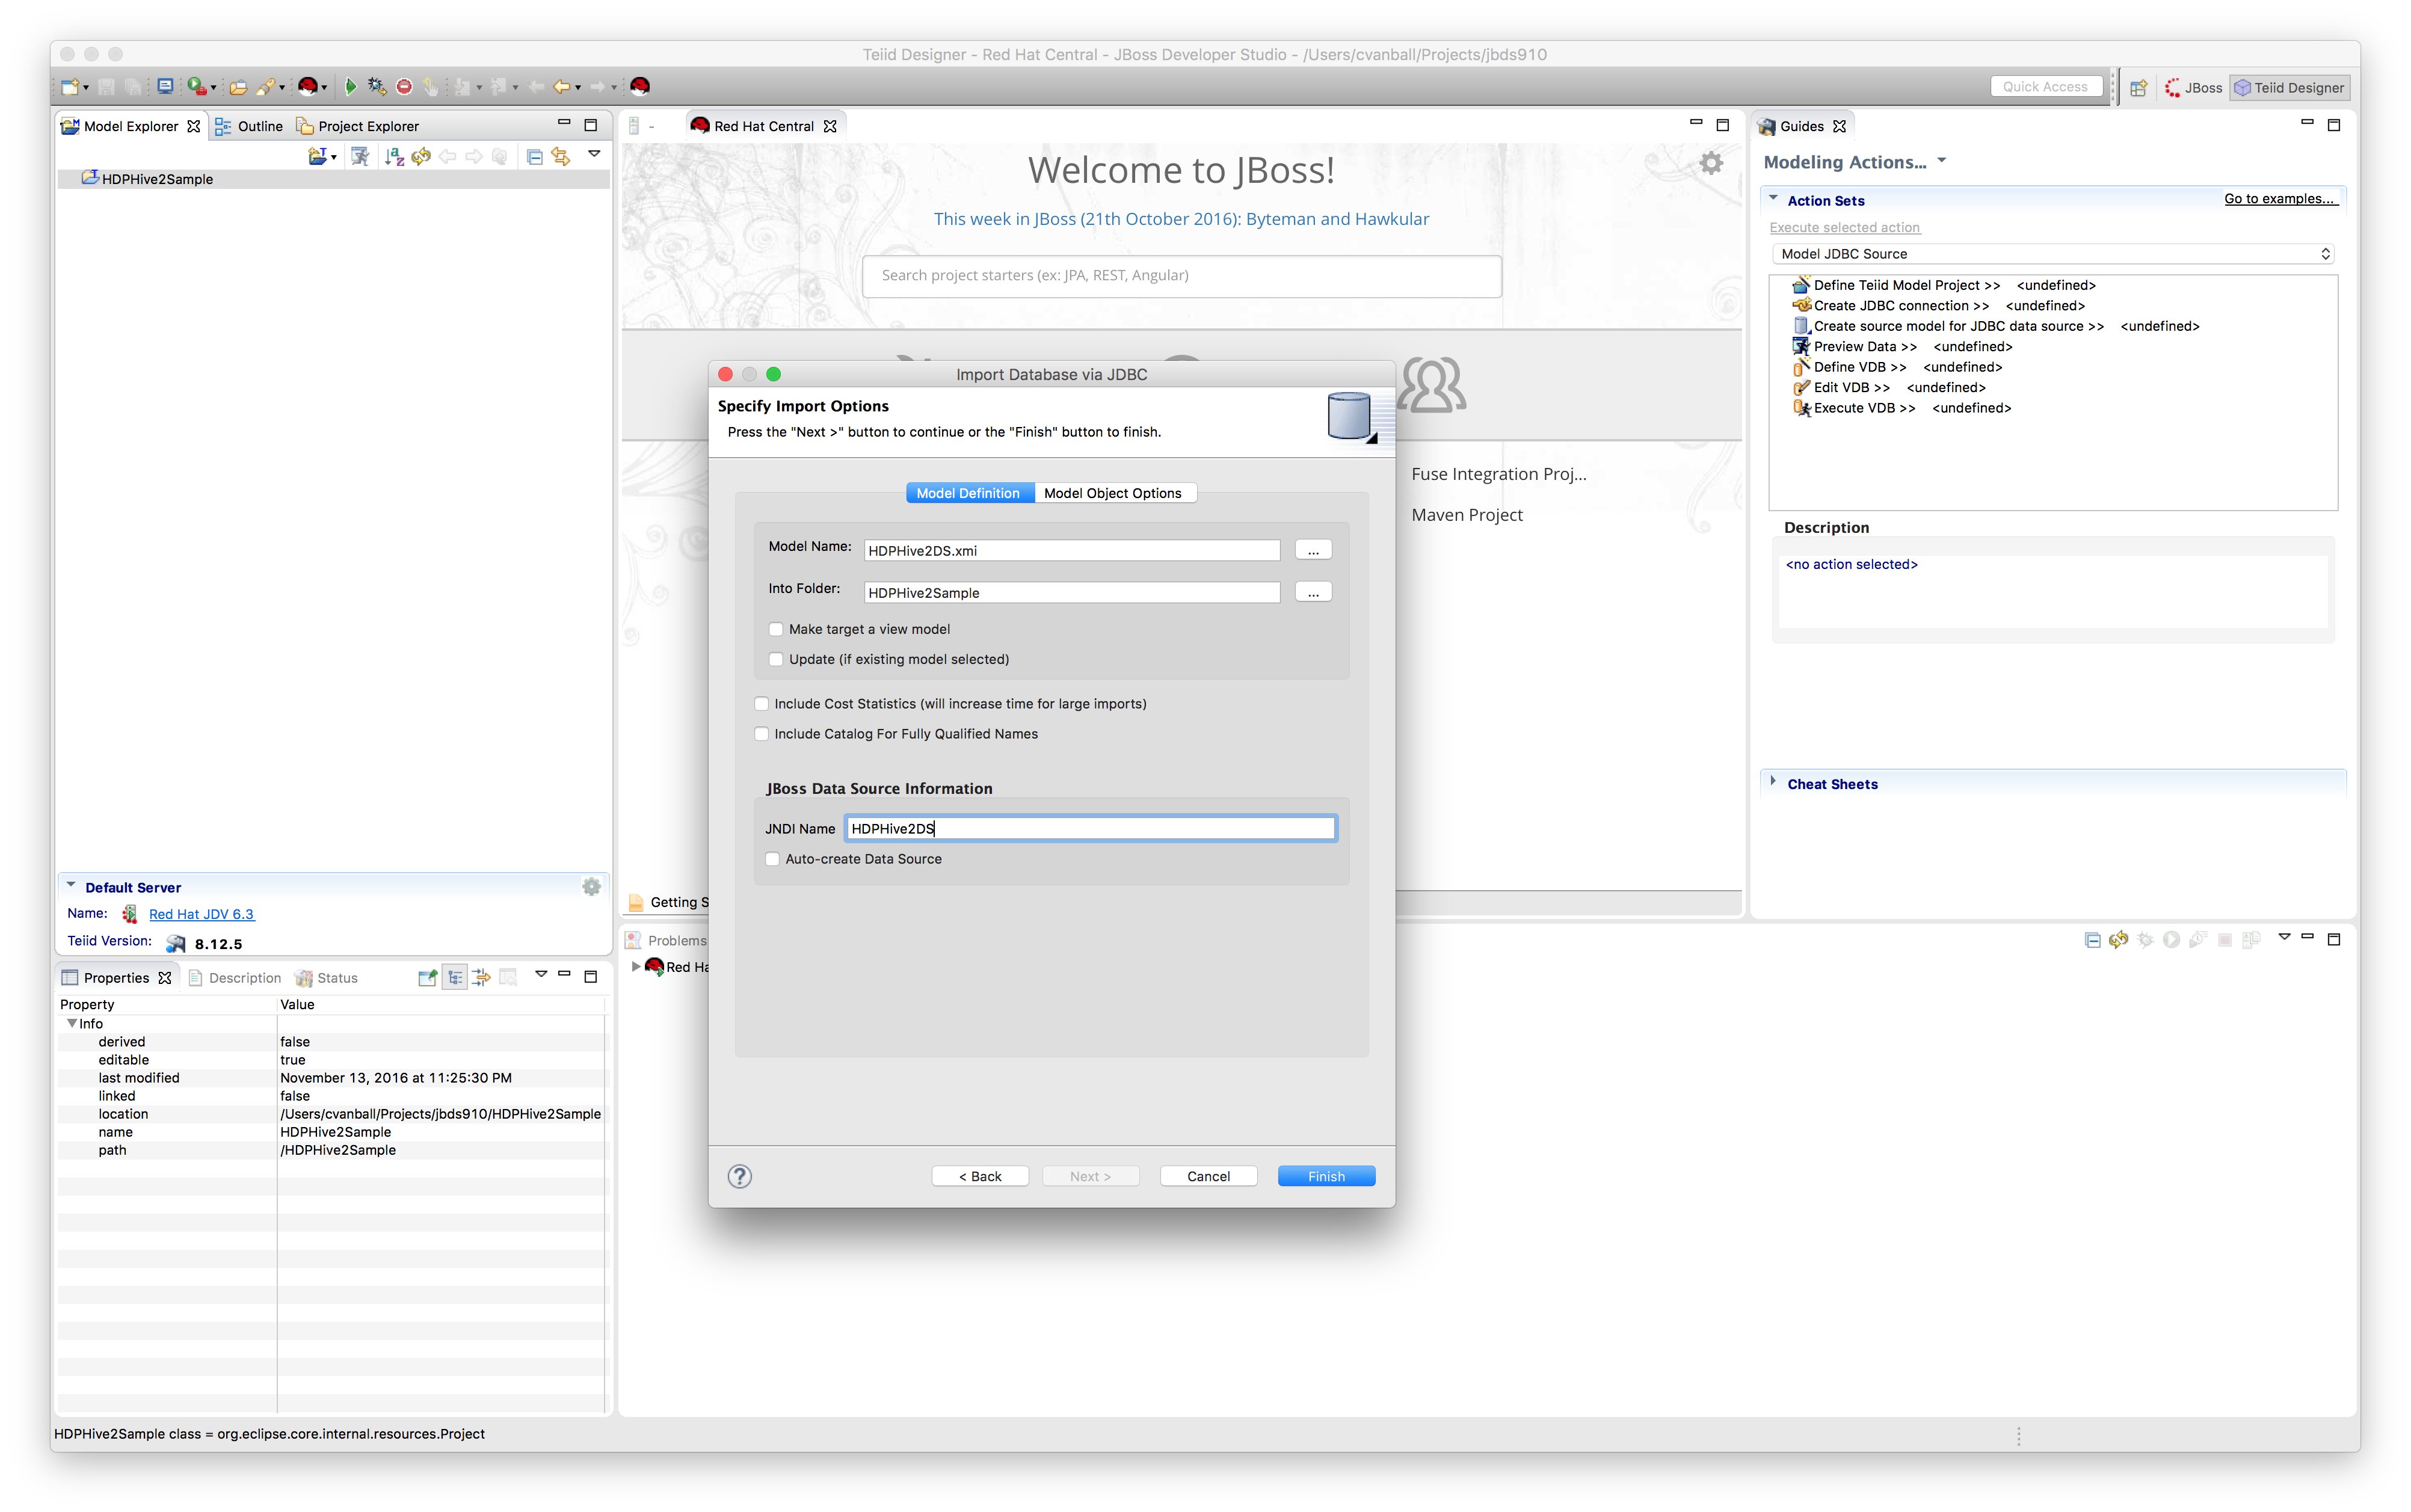Click the red Stop icon in toolbar
The height and width of the screenshot is (1512, 2411).
(x=404, y=87)
